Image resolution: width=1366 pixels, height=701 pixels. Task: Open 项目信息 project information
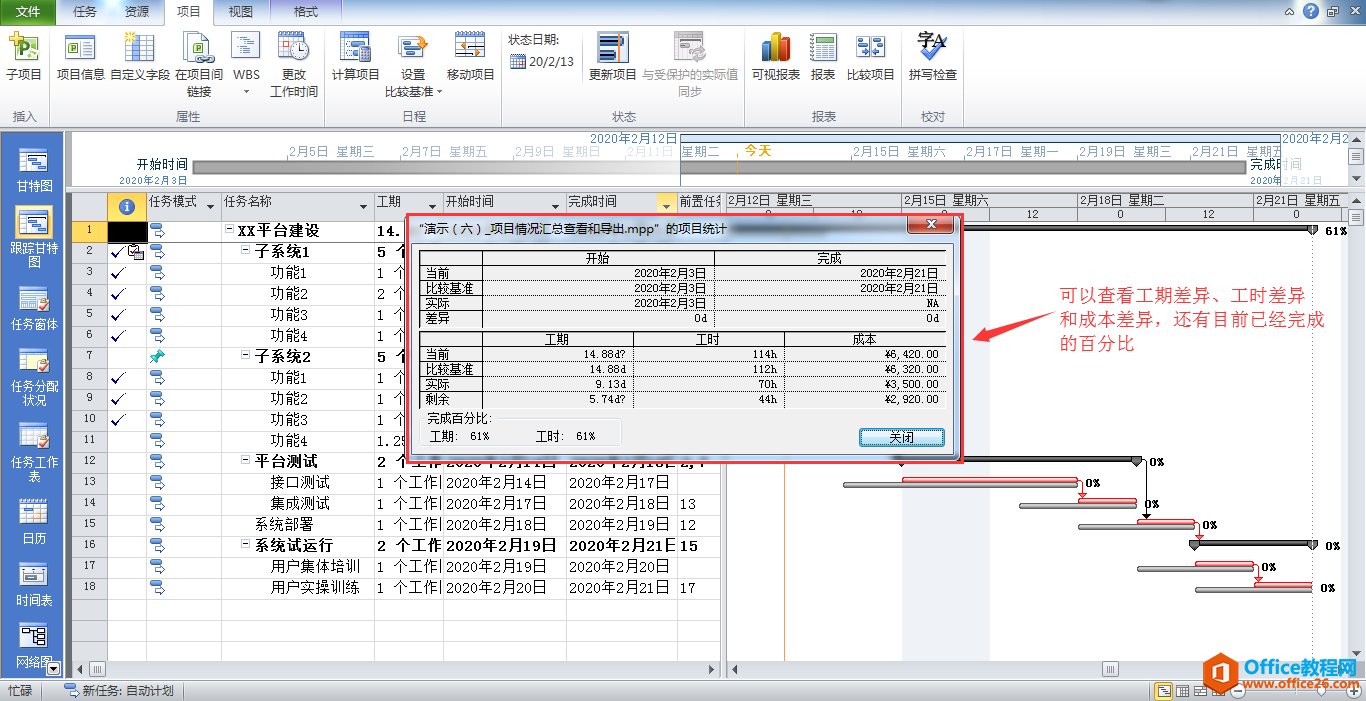80,56
